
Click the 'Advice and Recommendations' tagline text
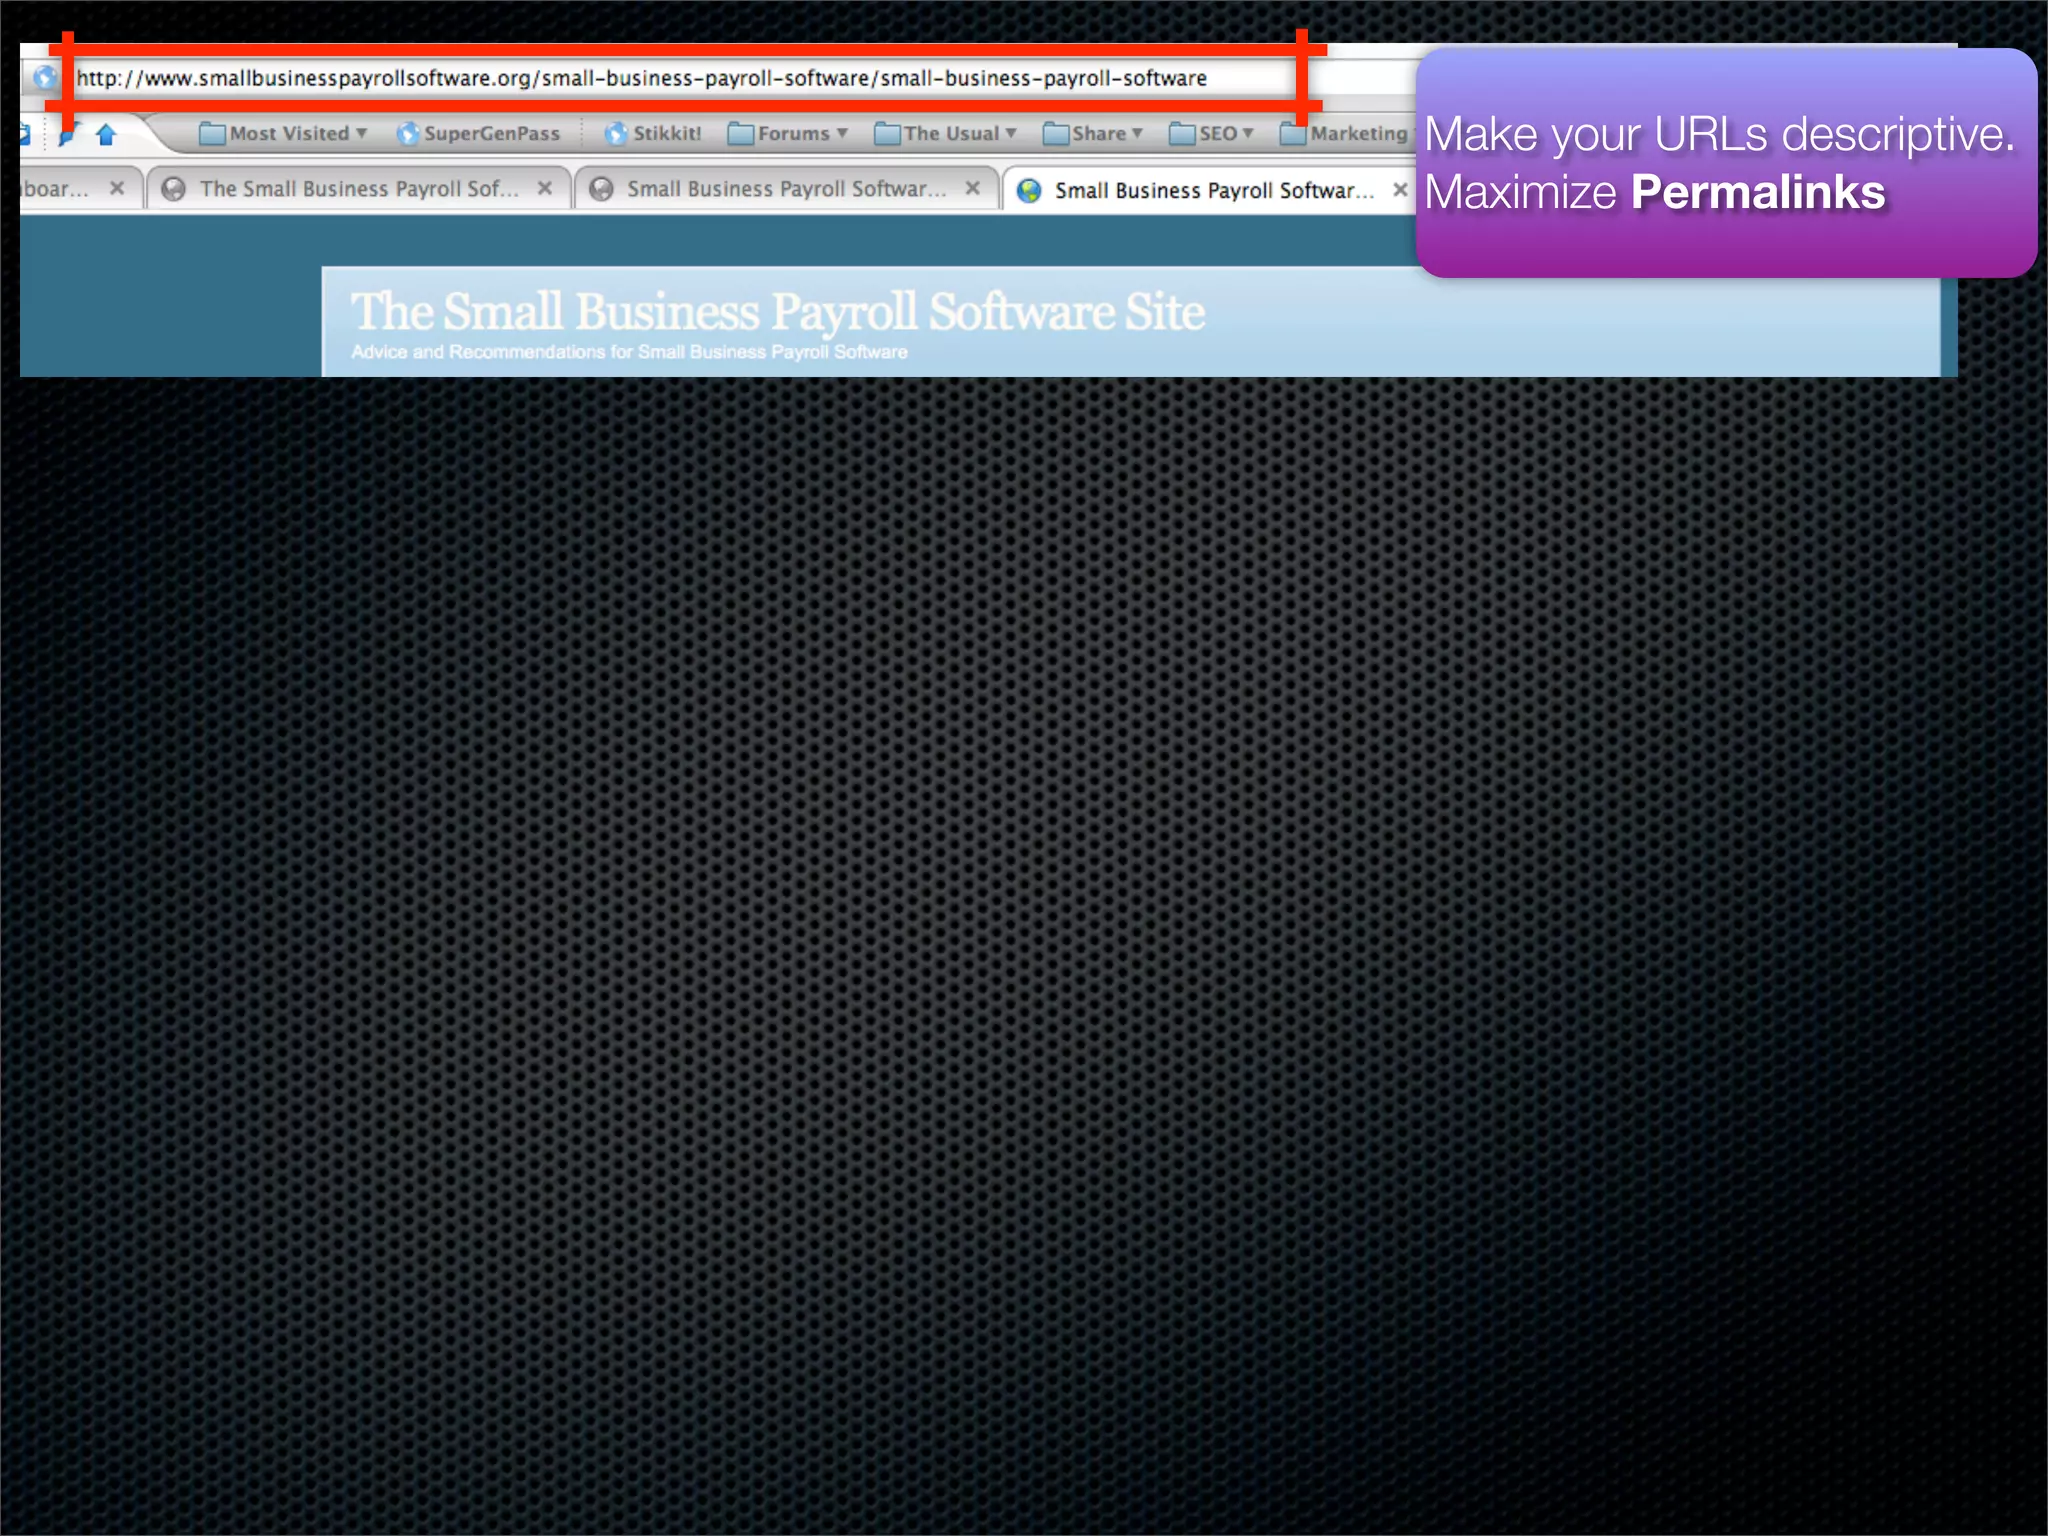(x=629, y=352)
